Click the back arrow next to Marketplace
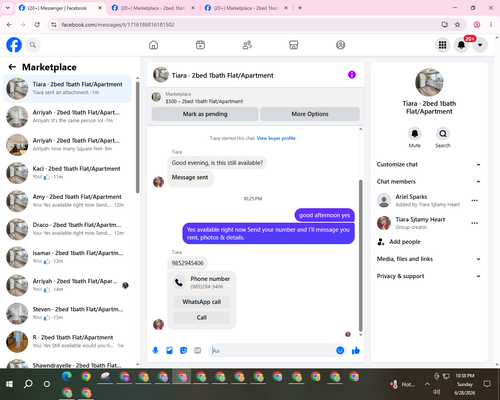 [12, 67]
